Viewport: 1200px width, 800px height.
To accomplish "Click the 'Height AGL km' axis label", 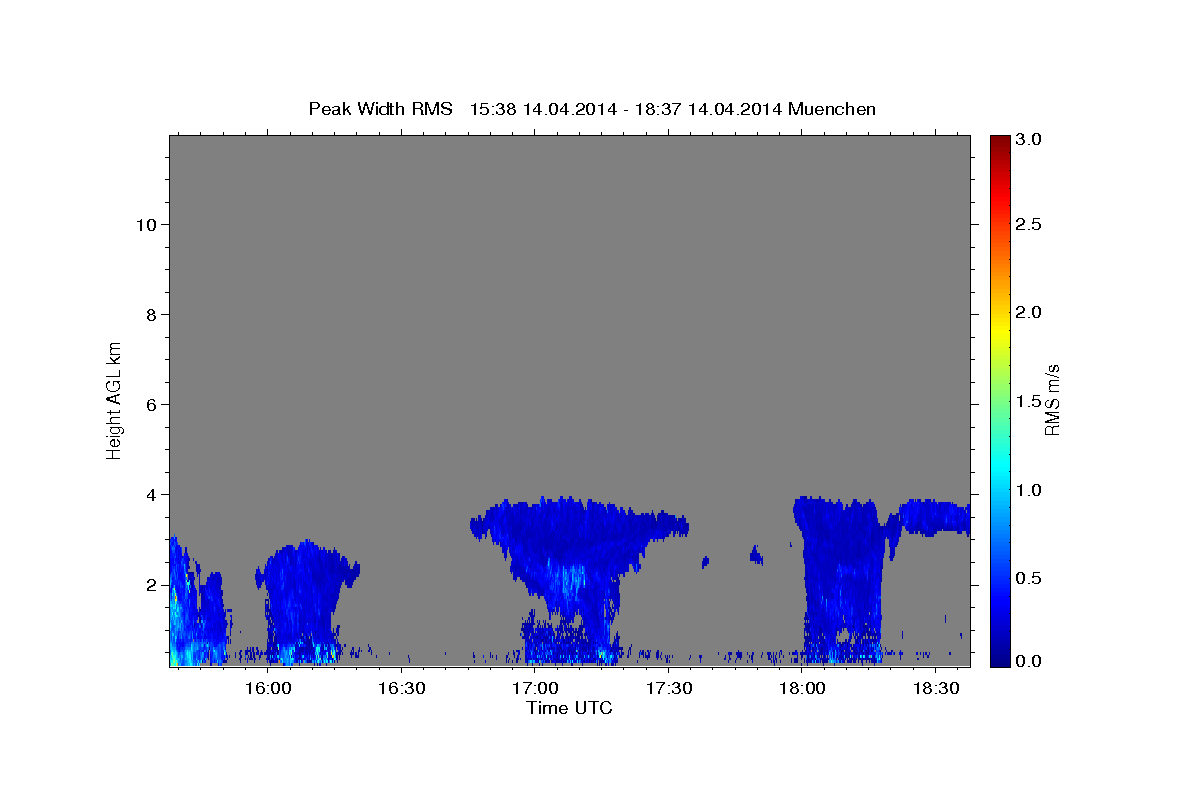I will 115,400.
